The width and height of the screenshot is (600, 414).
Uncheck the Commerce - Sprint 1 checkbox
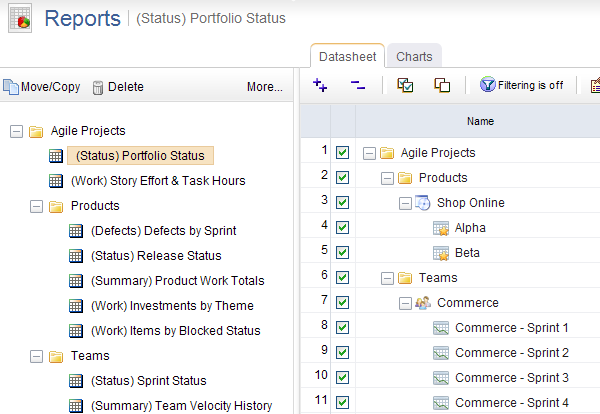pyautogui.click(x=343, y=328)
